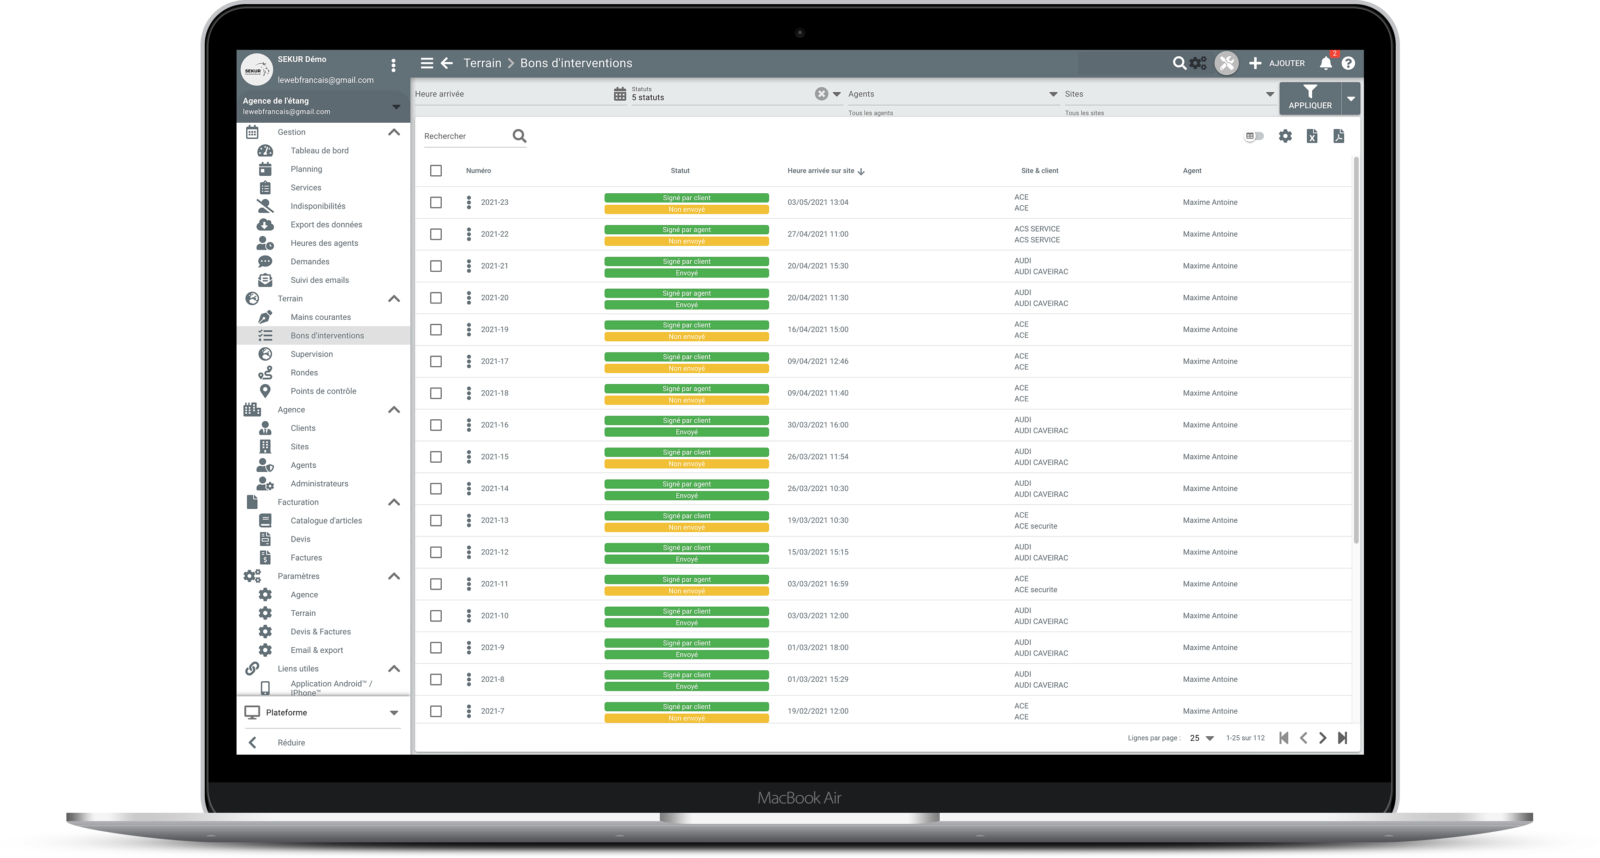The image size is (1600, 858).
Task: Tick the select-all checkbox in header
Action: pos(436,171)
